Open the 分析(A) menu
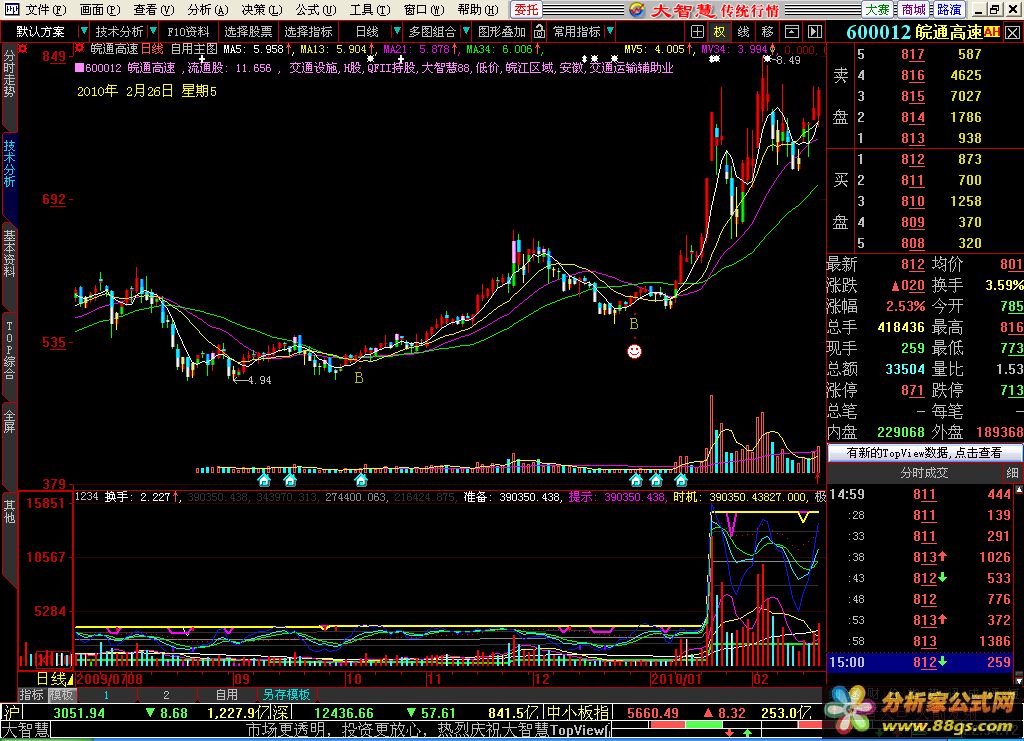Screen dimensions: 1024x741 [x=208, y=10]
